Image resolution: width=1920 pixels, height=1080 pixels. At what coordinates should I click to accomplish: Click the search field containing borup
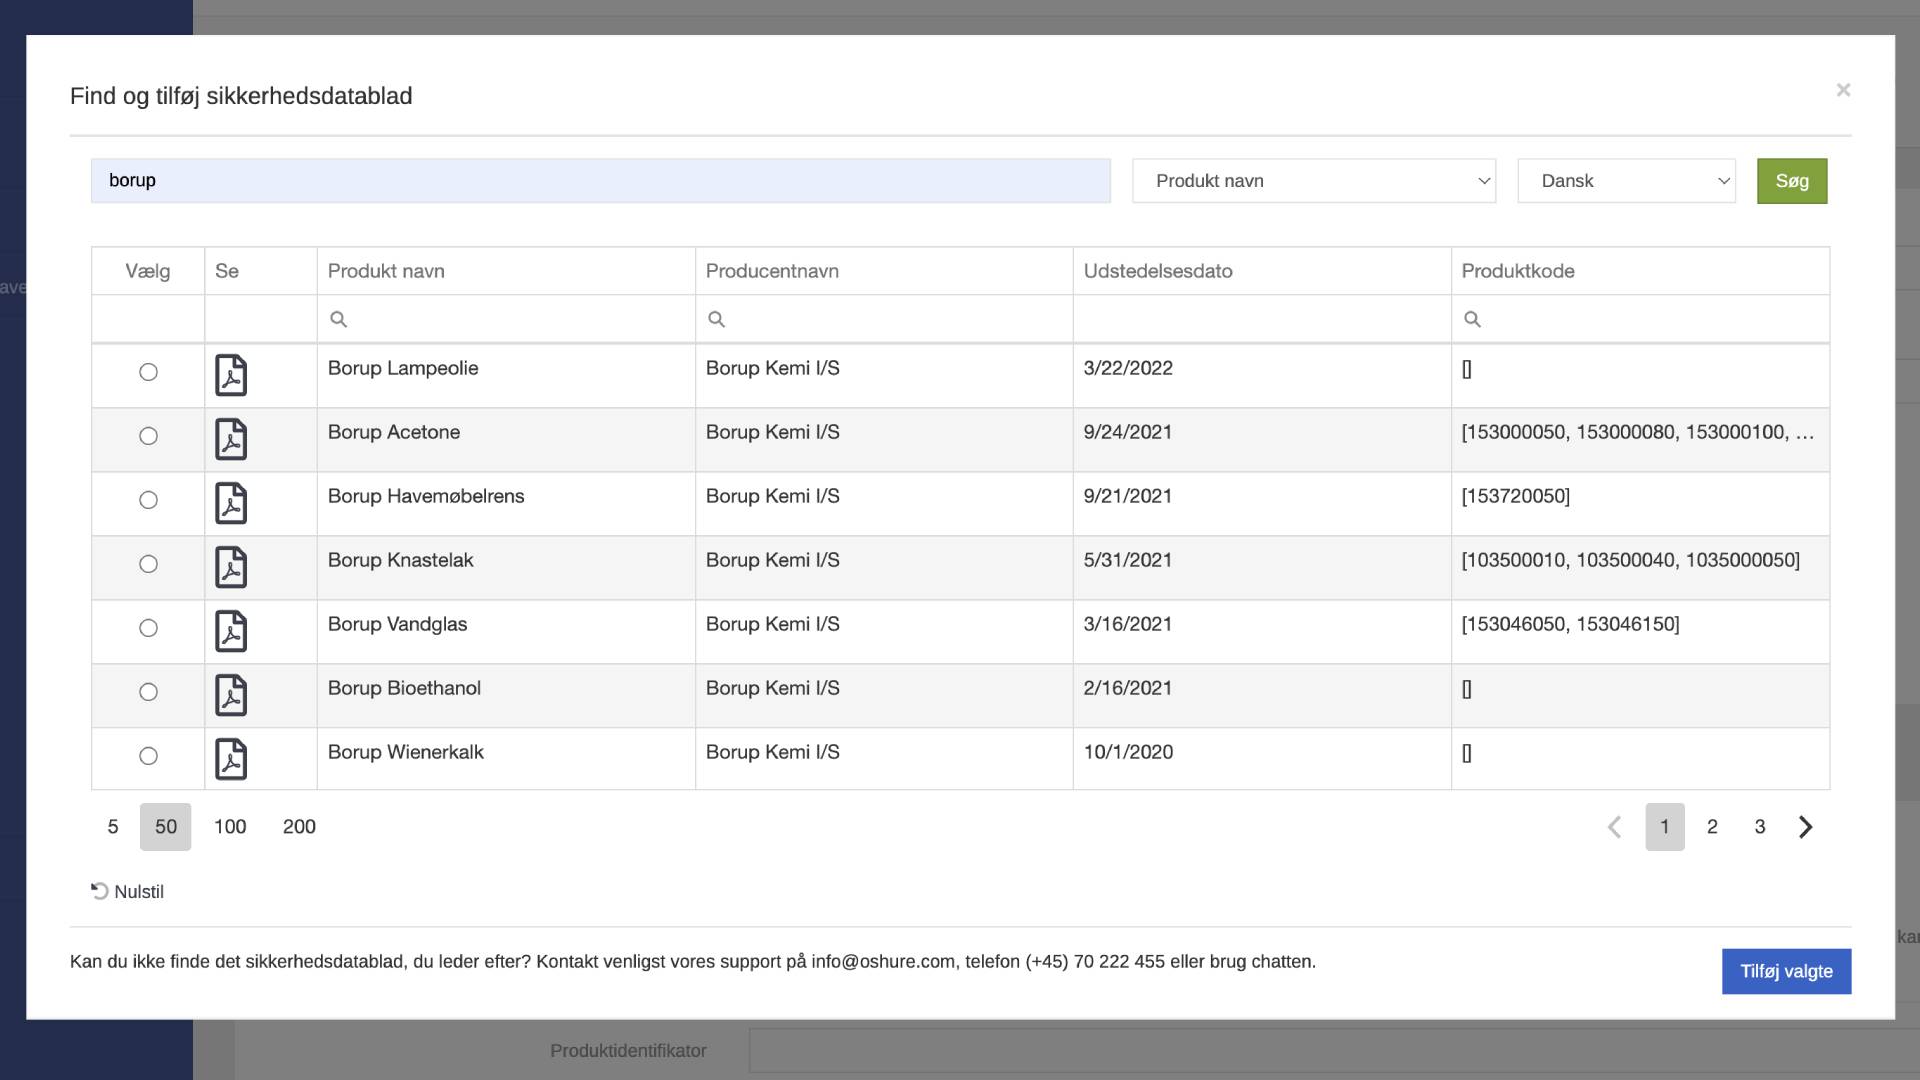pyautogui.click(x=601, y=181)
